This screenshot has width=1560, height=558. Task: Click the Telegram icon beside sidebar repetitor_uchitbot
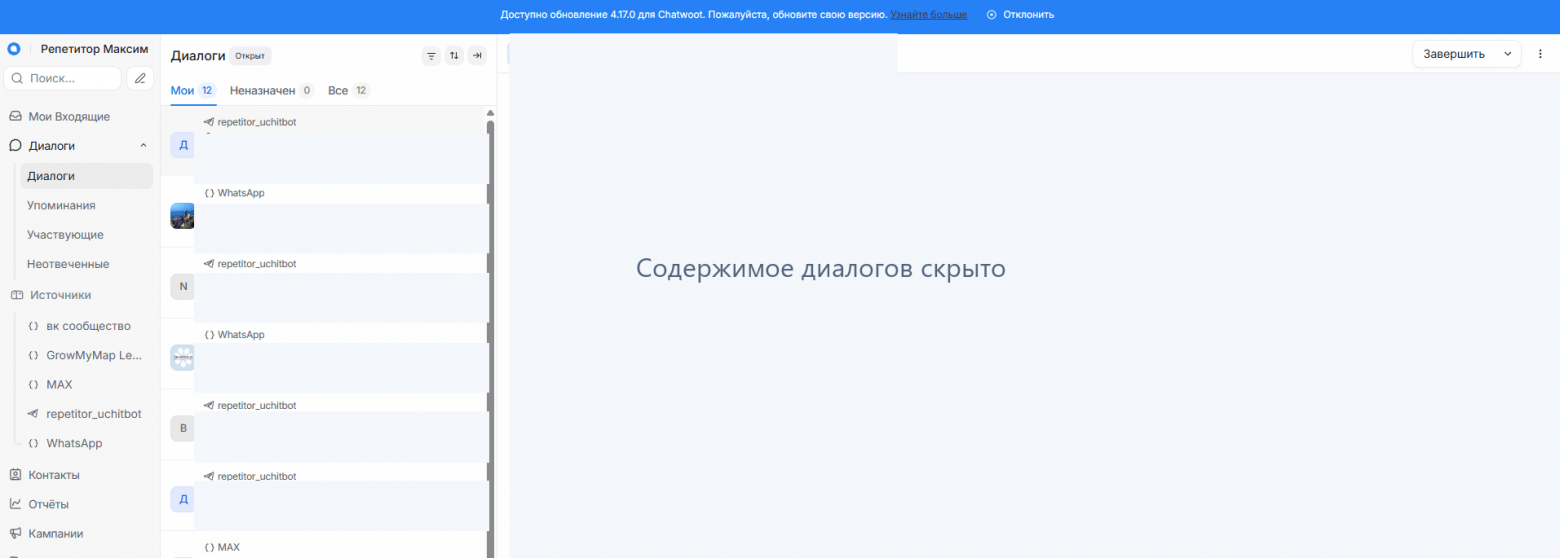(x=34, y=414)
